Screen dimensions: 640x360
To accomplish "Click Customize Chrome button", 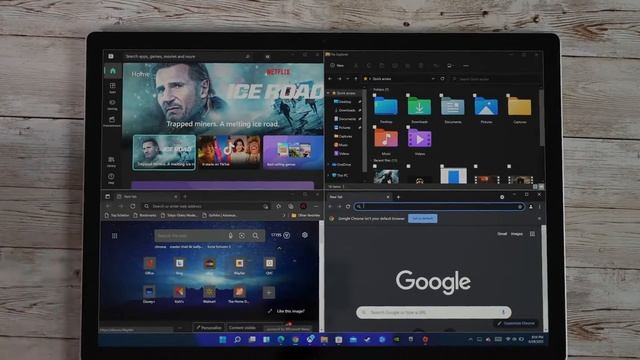I will pyautogui.click(x=516, y=323).
